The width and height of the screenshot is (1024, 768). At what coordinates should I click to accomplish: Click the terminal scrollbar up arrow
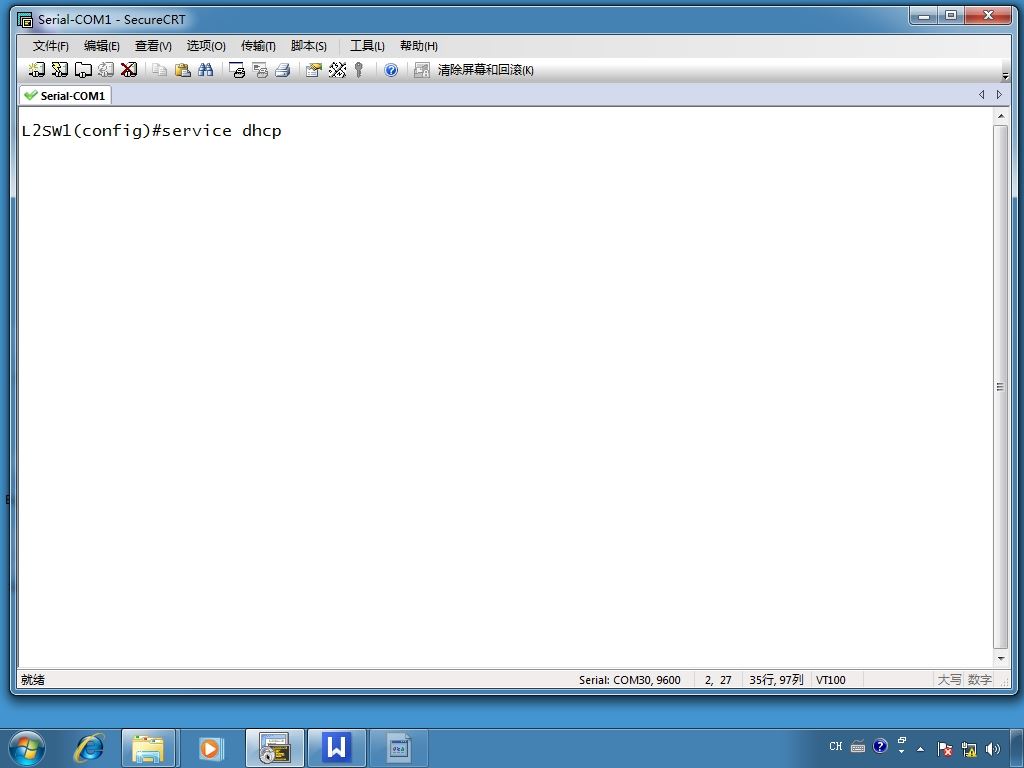[1000, 116]
